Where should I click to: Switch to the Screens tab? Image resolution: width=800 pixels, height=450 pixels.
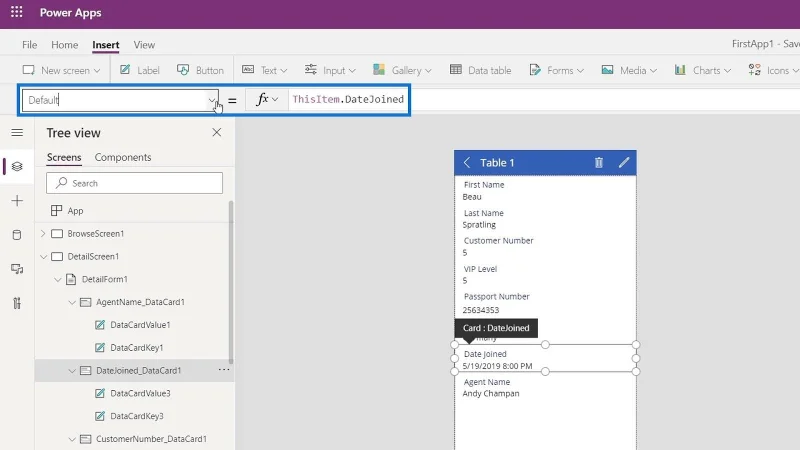(64, 157)
